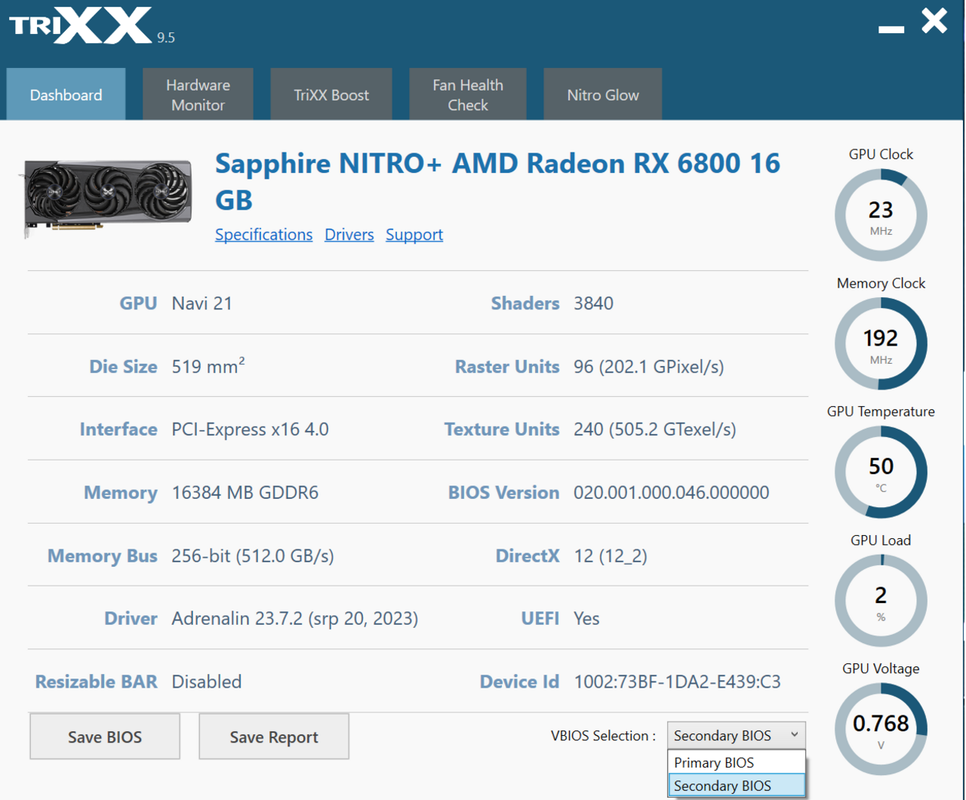Click Memory value 16384 MB GDDR6
Viewport: 966px width, 800px height.
pos(245,492)
